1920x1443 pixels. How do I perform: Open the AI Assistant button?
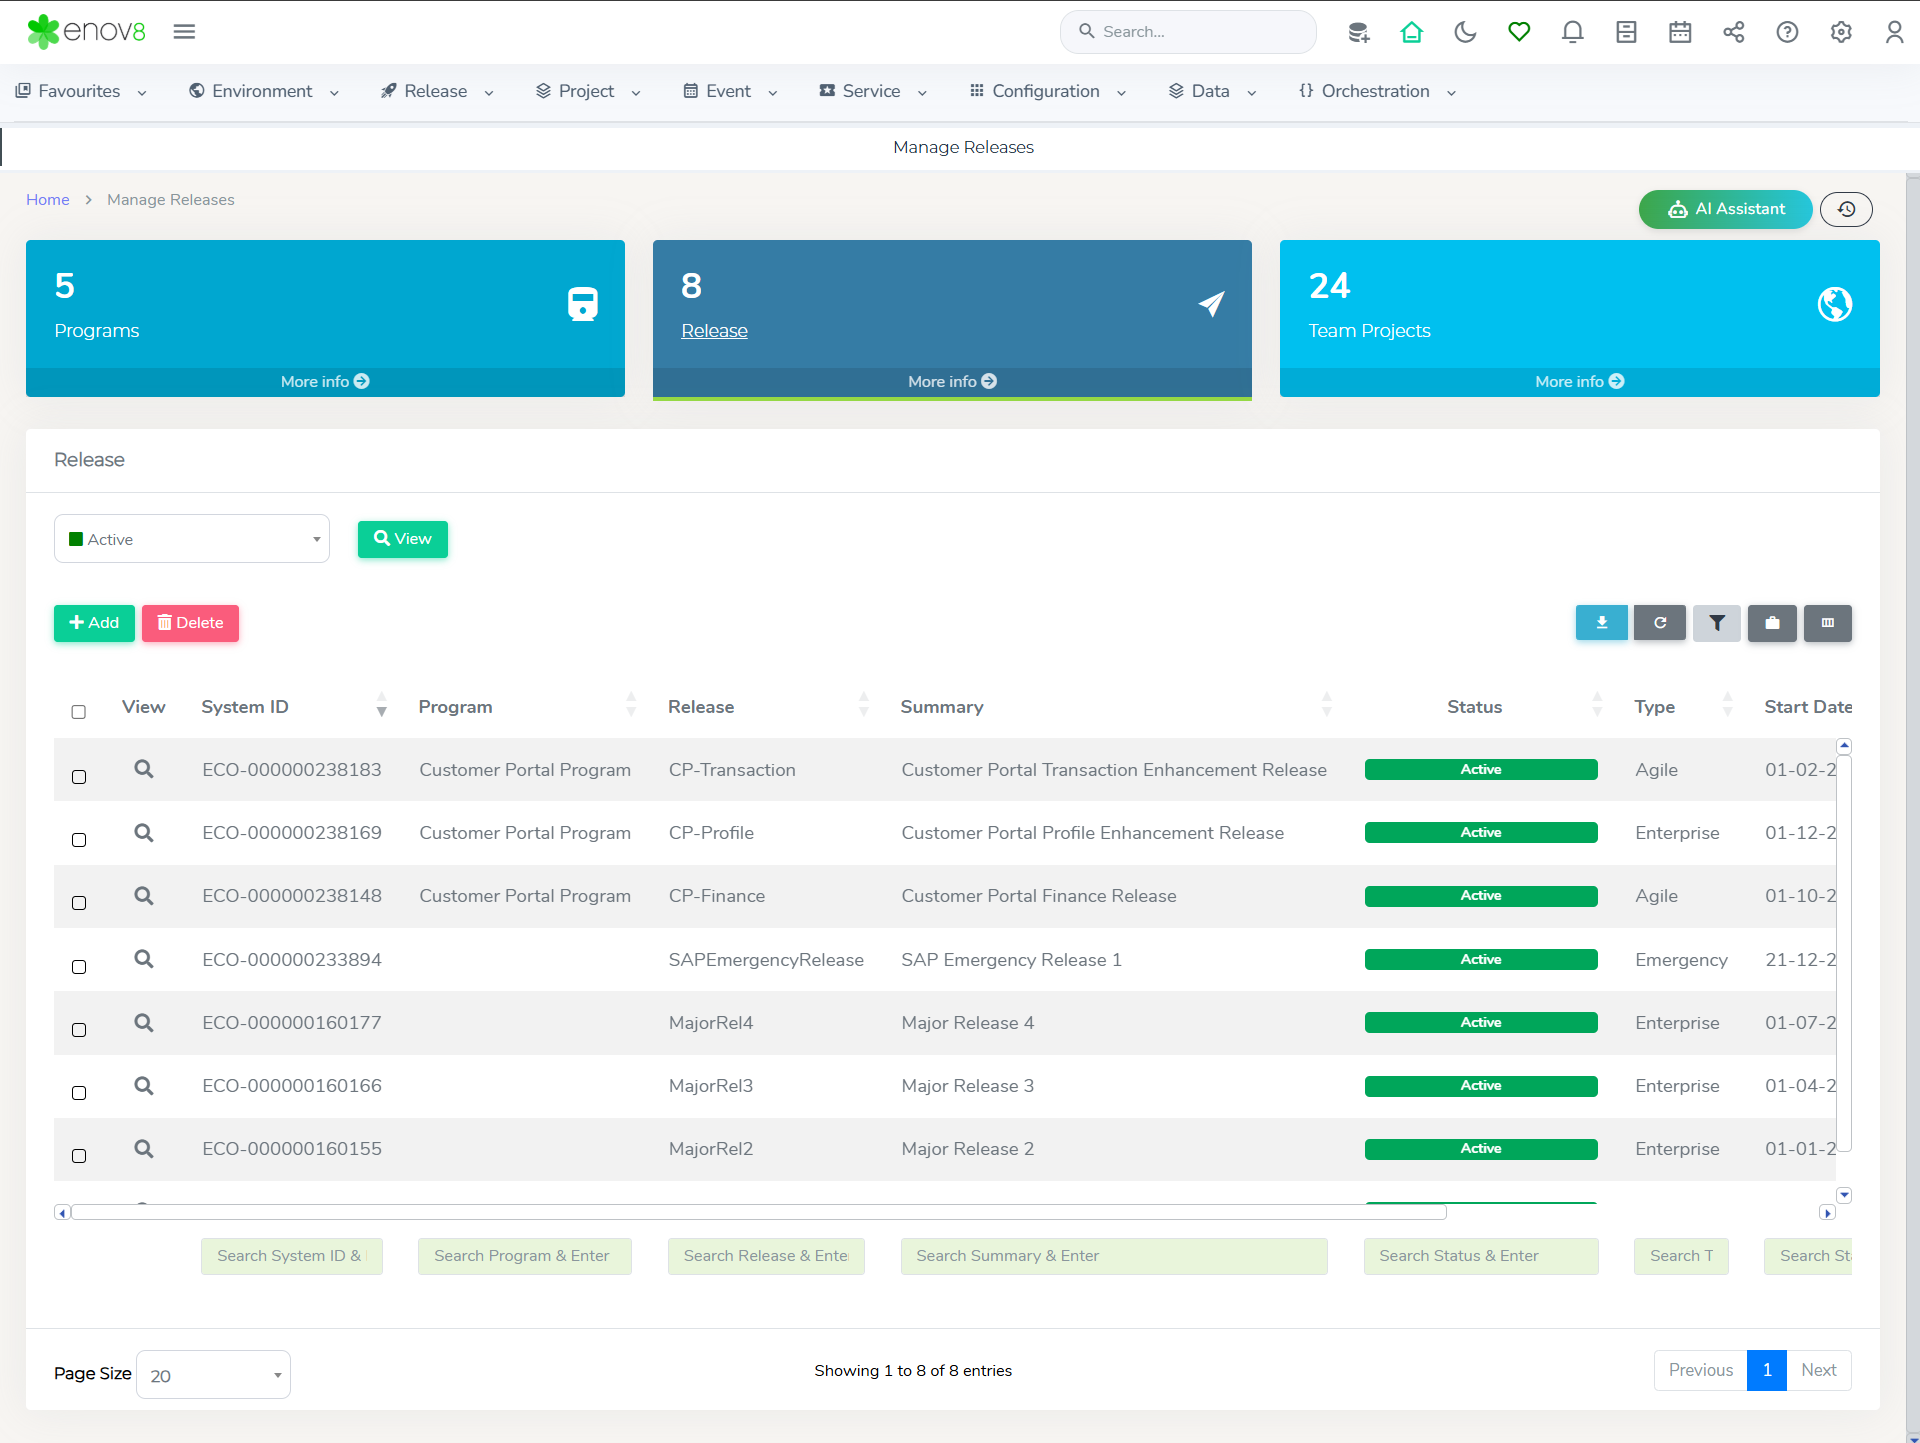point(1725,209)
